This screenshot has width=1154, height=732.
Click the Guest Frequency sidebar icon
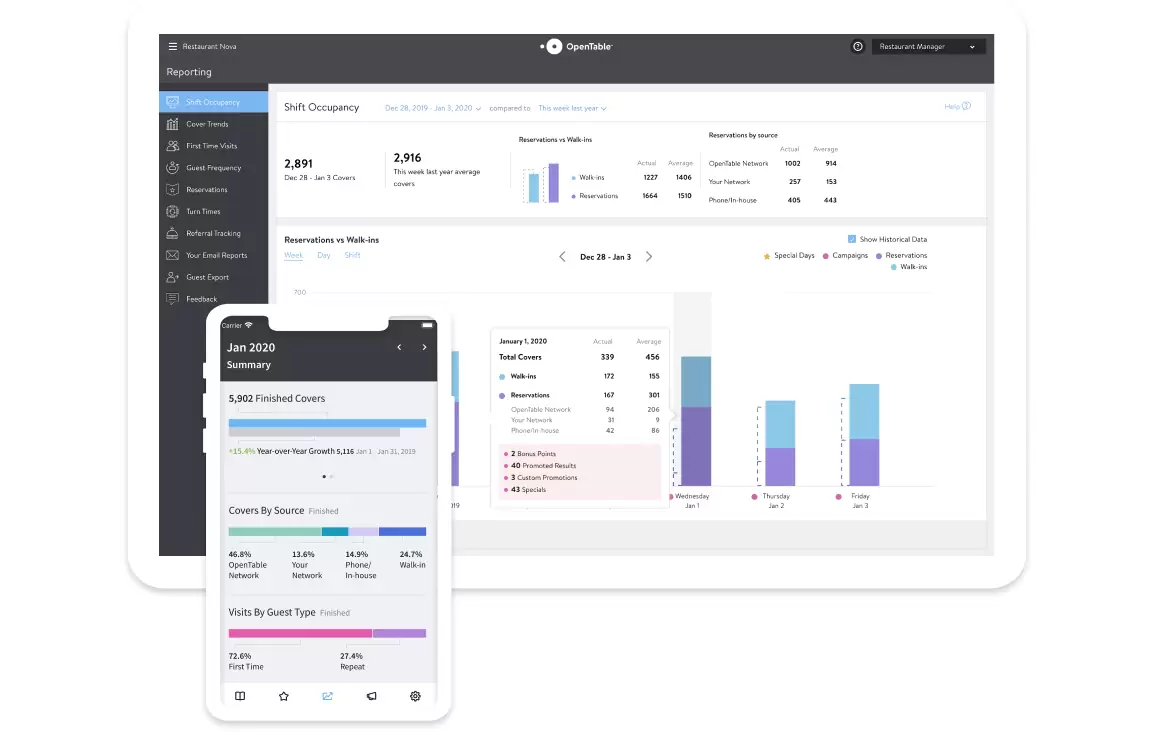(x=172, y=168)
